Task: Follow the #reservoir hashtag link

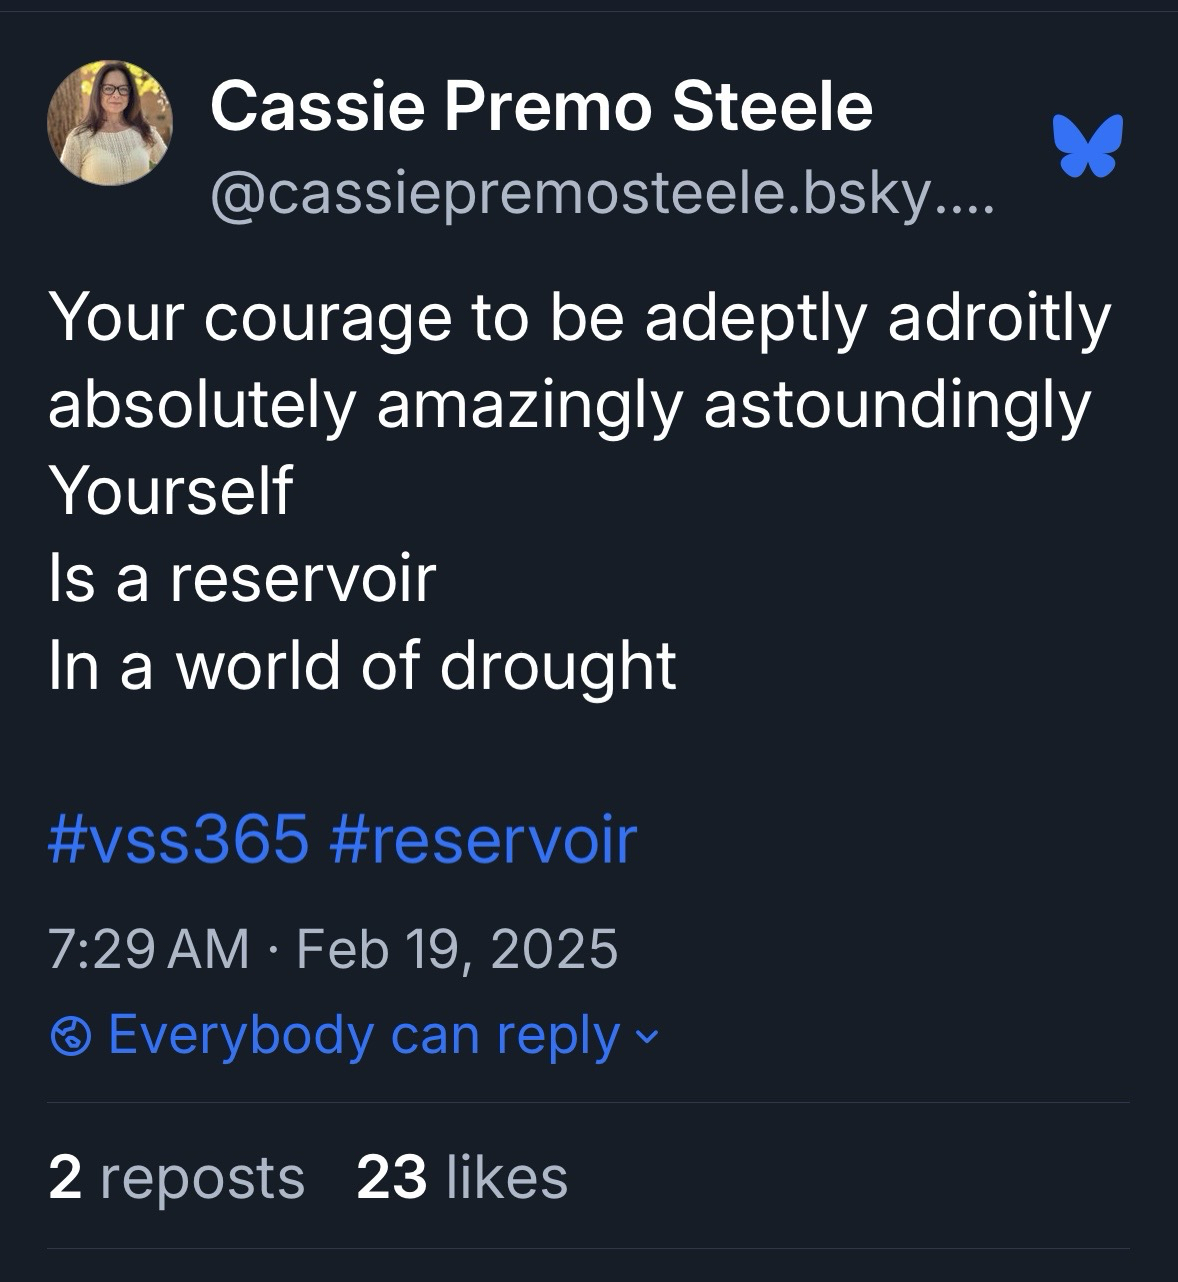Action: tap(482, 838)
